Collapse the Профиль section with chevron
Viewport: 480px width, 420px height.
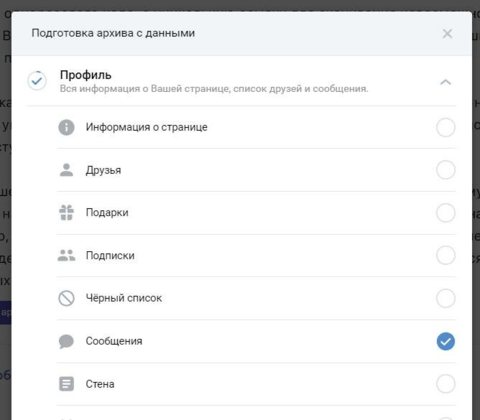(x=446, y=82)
